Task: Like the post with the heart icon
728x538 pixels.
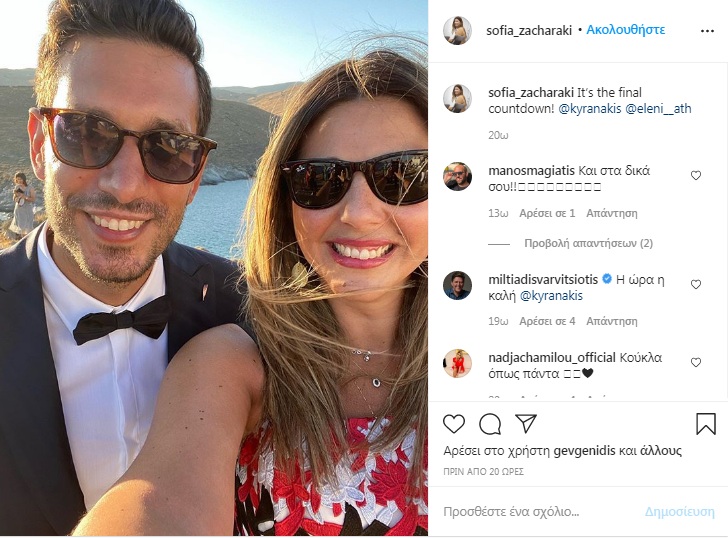Action: [454, 424]
